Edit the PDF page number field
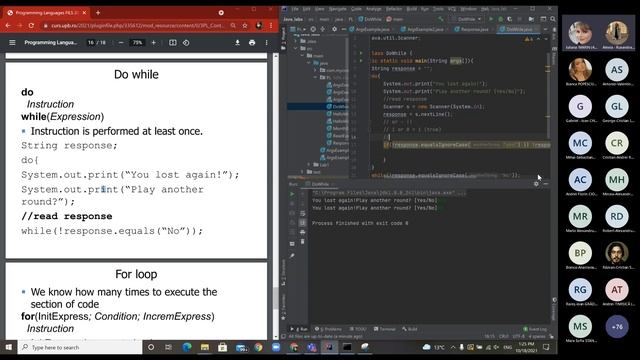This screenshot has width=640, height=360. tap(91, 42)
